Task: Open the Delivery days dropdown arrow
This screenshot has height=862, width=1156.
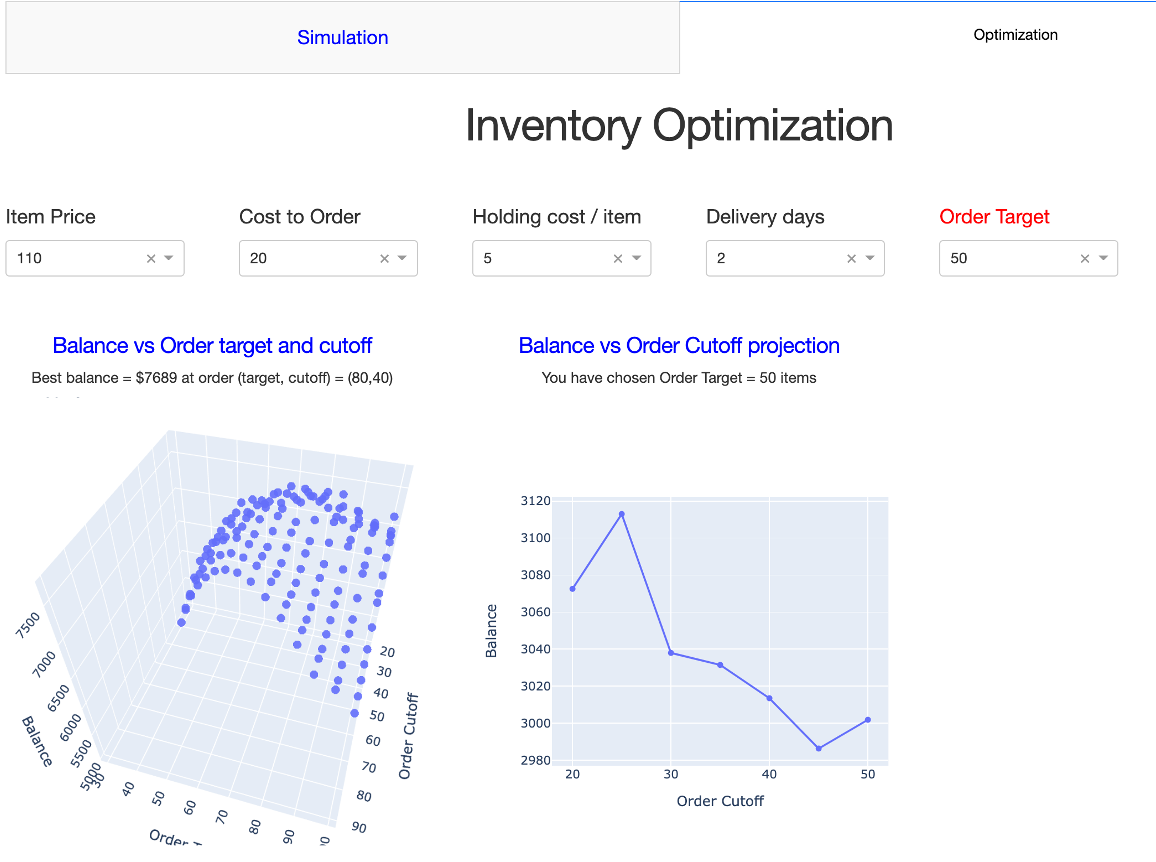Action: (869, 258)
